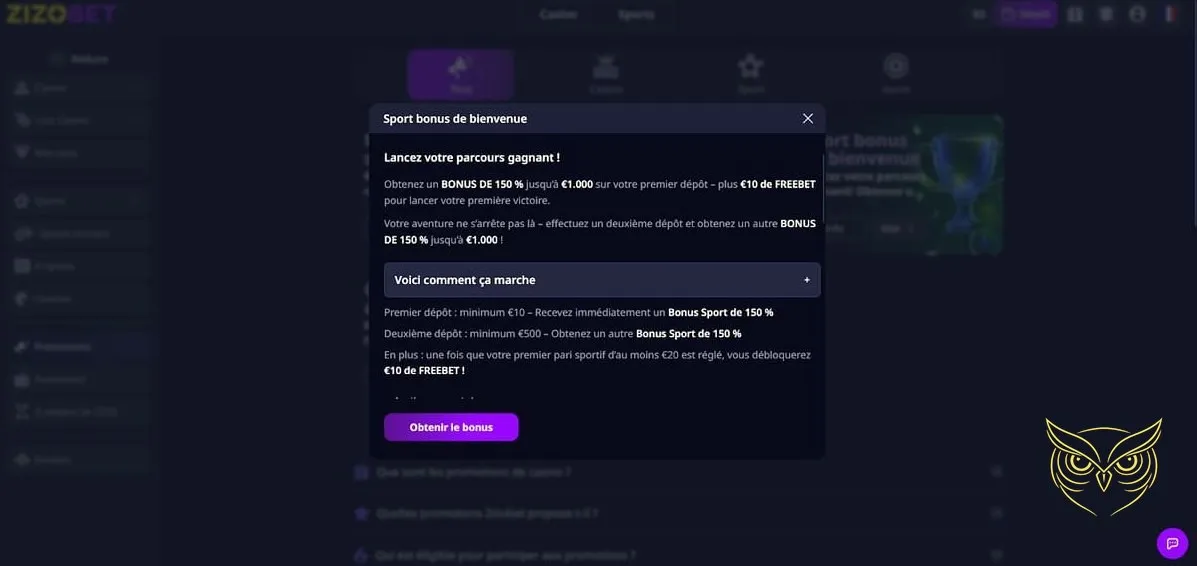Click the ZizoBet logo
Viewport: 1197px width, 566px height.
point(60,14)
